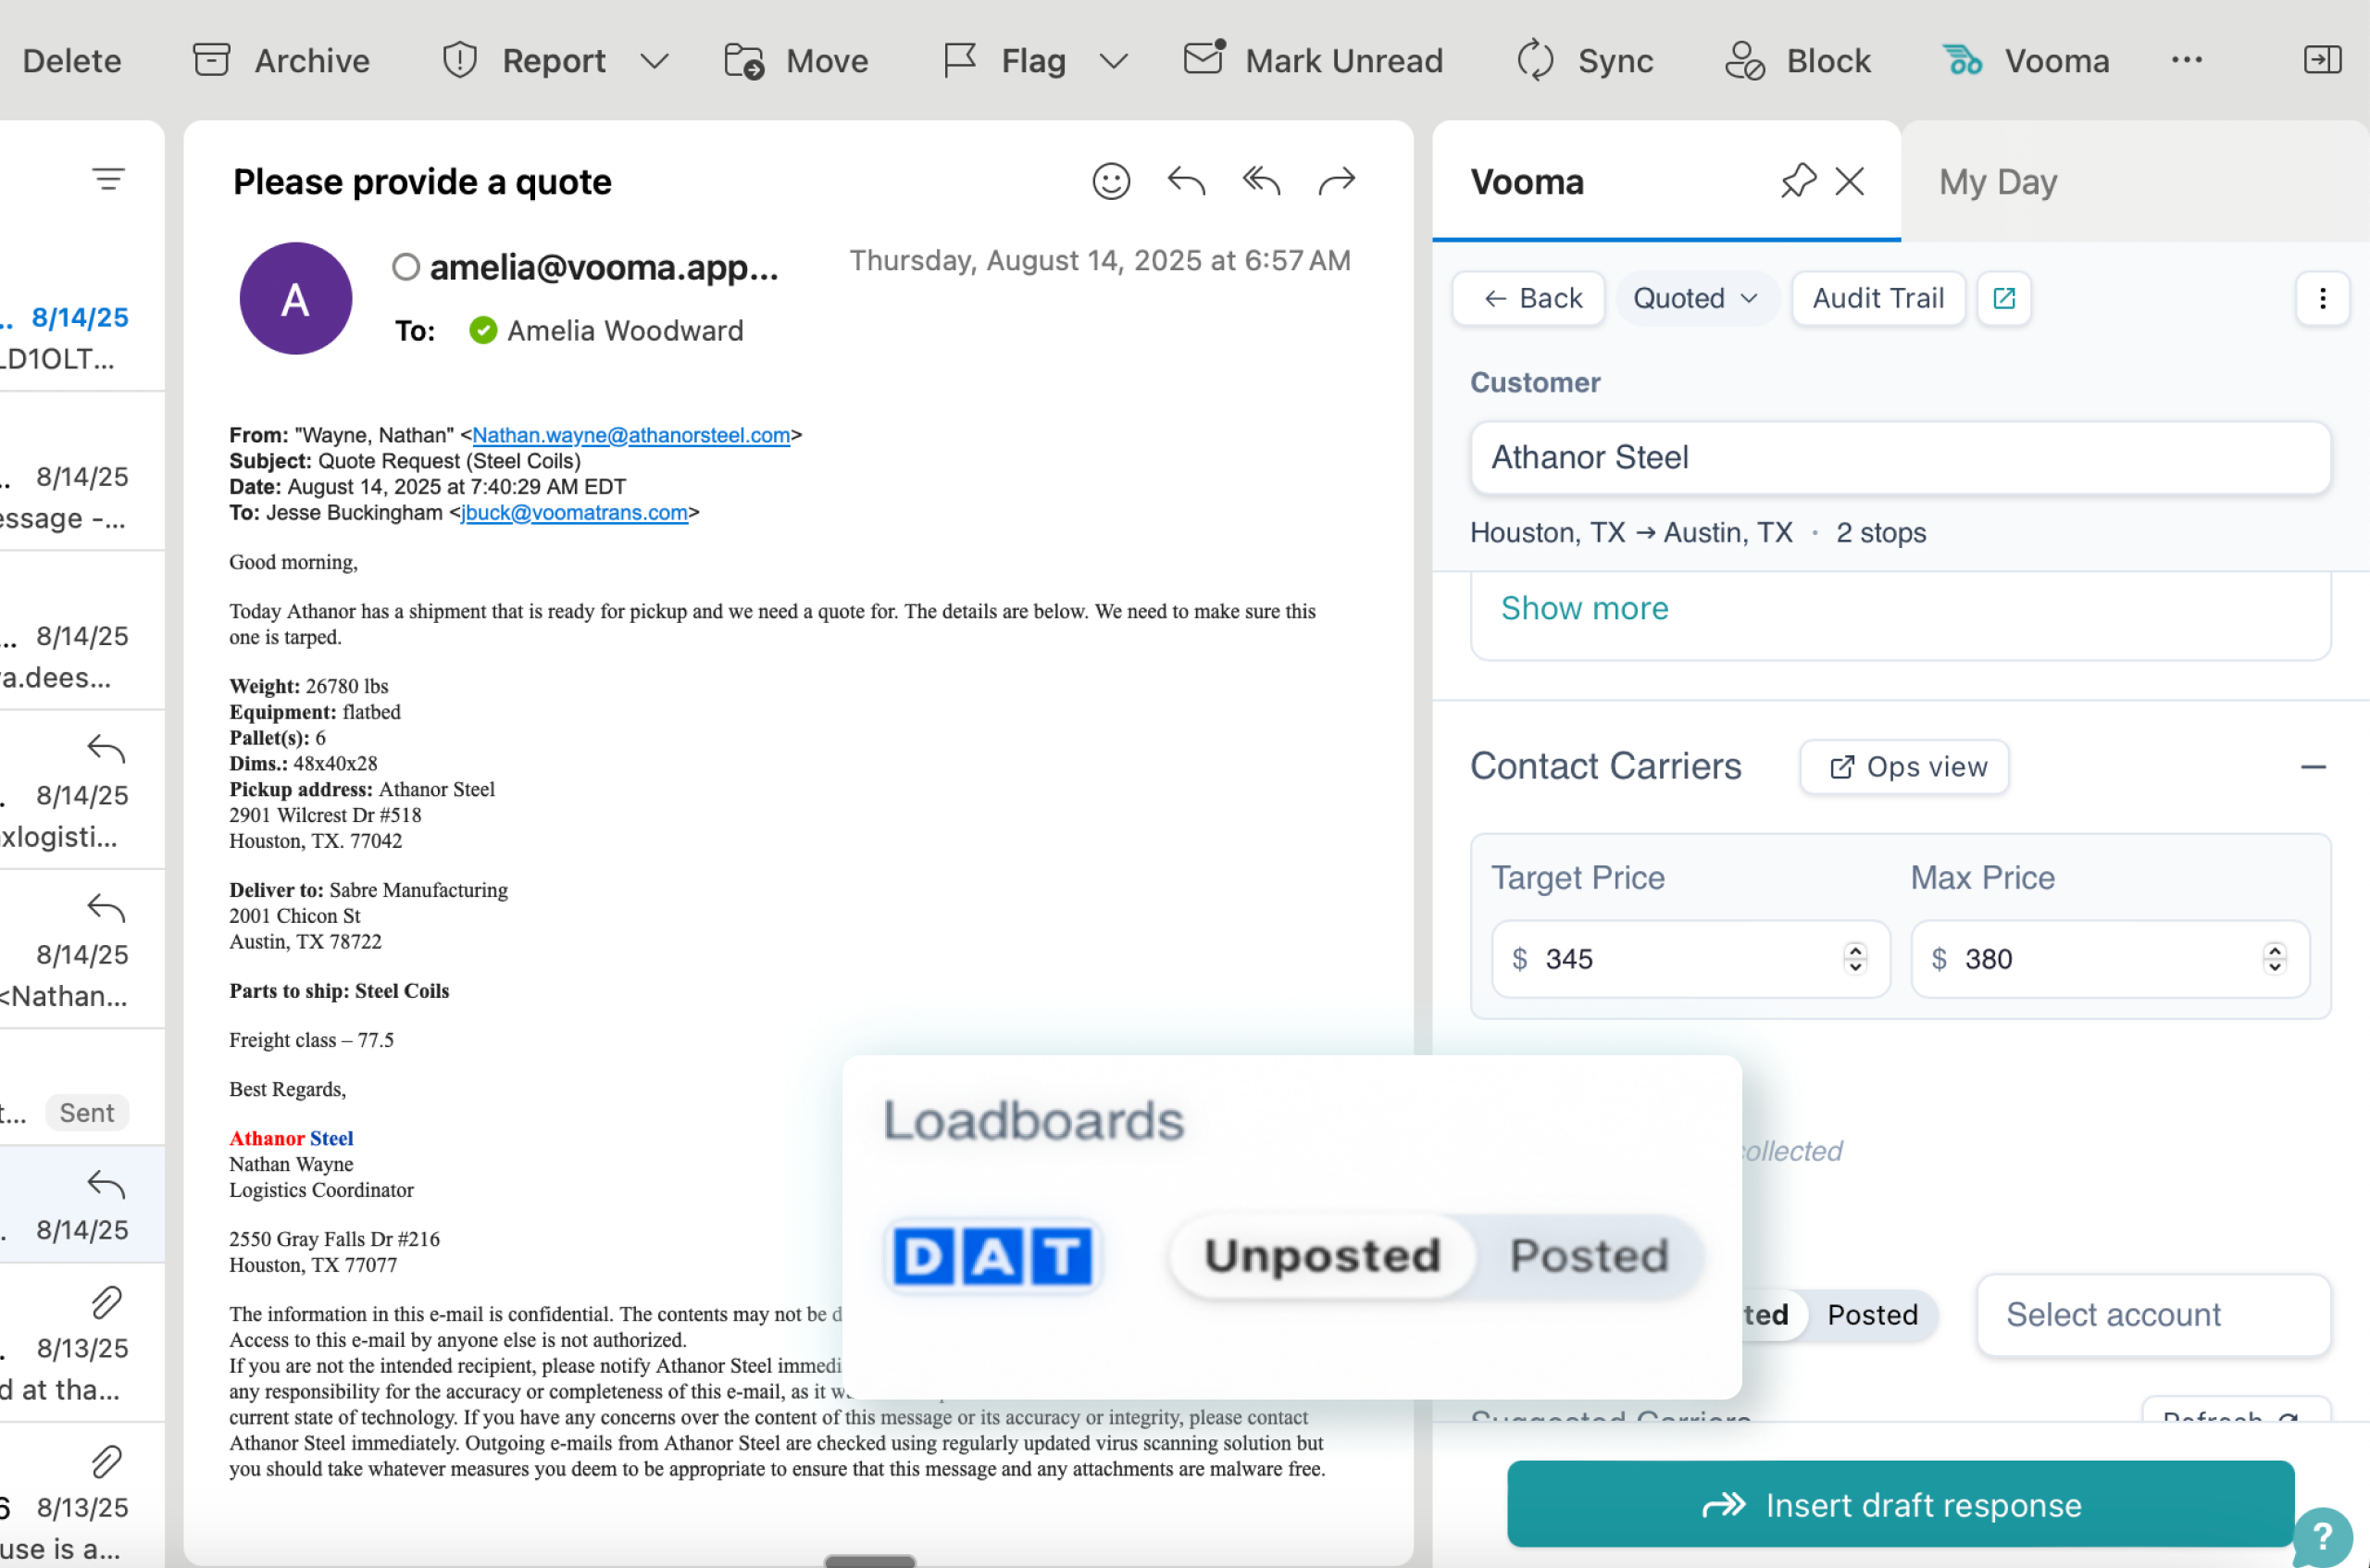
Task: Forward the email
Action: coord(1337,181)
